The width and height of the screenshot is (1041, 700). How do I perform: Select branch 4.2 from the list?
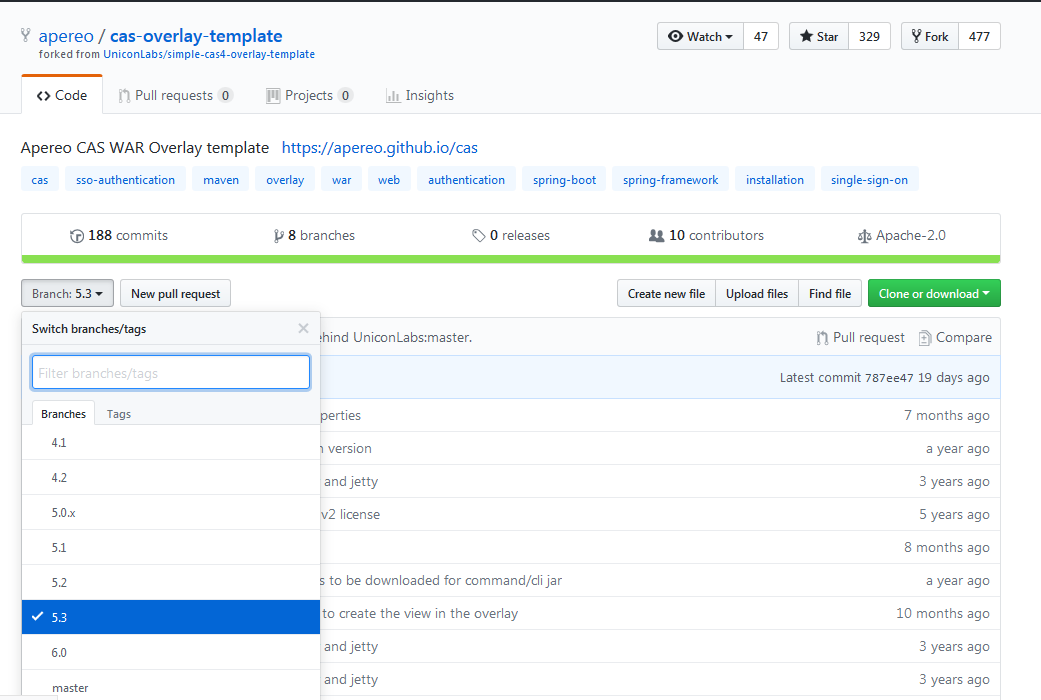(x=171, y=478)
